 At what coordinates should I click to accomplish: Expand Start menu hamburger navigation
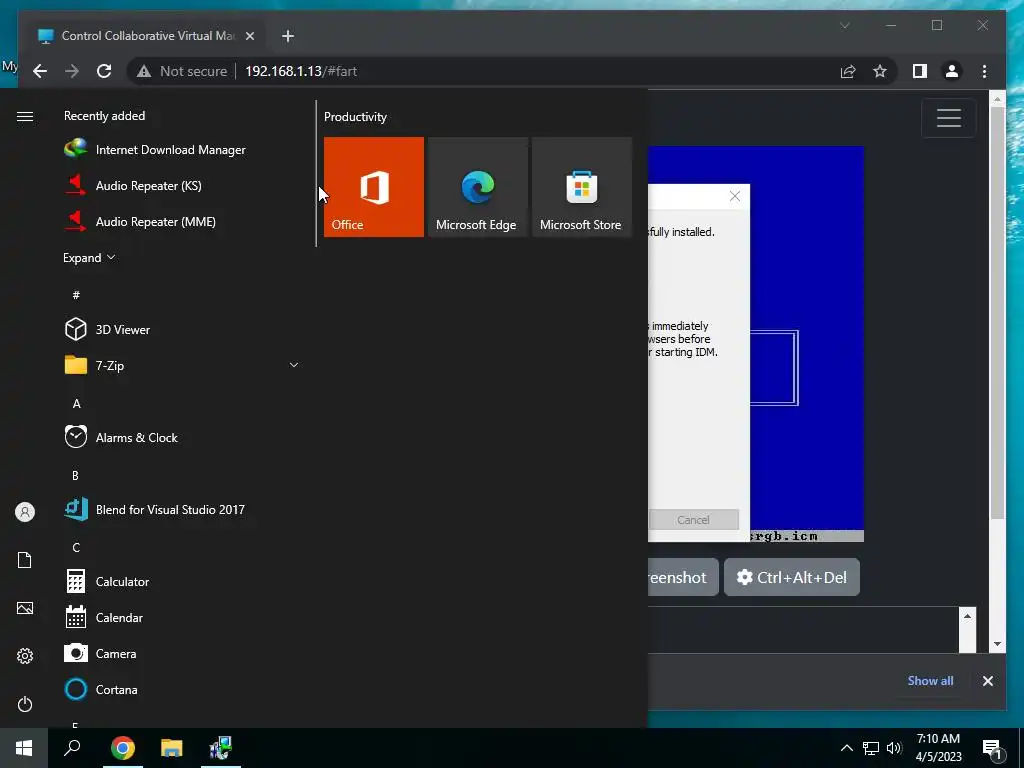click(25, 116)
